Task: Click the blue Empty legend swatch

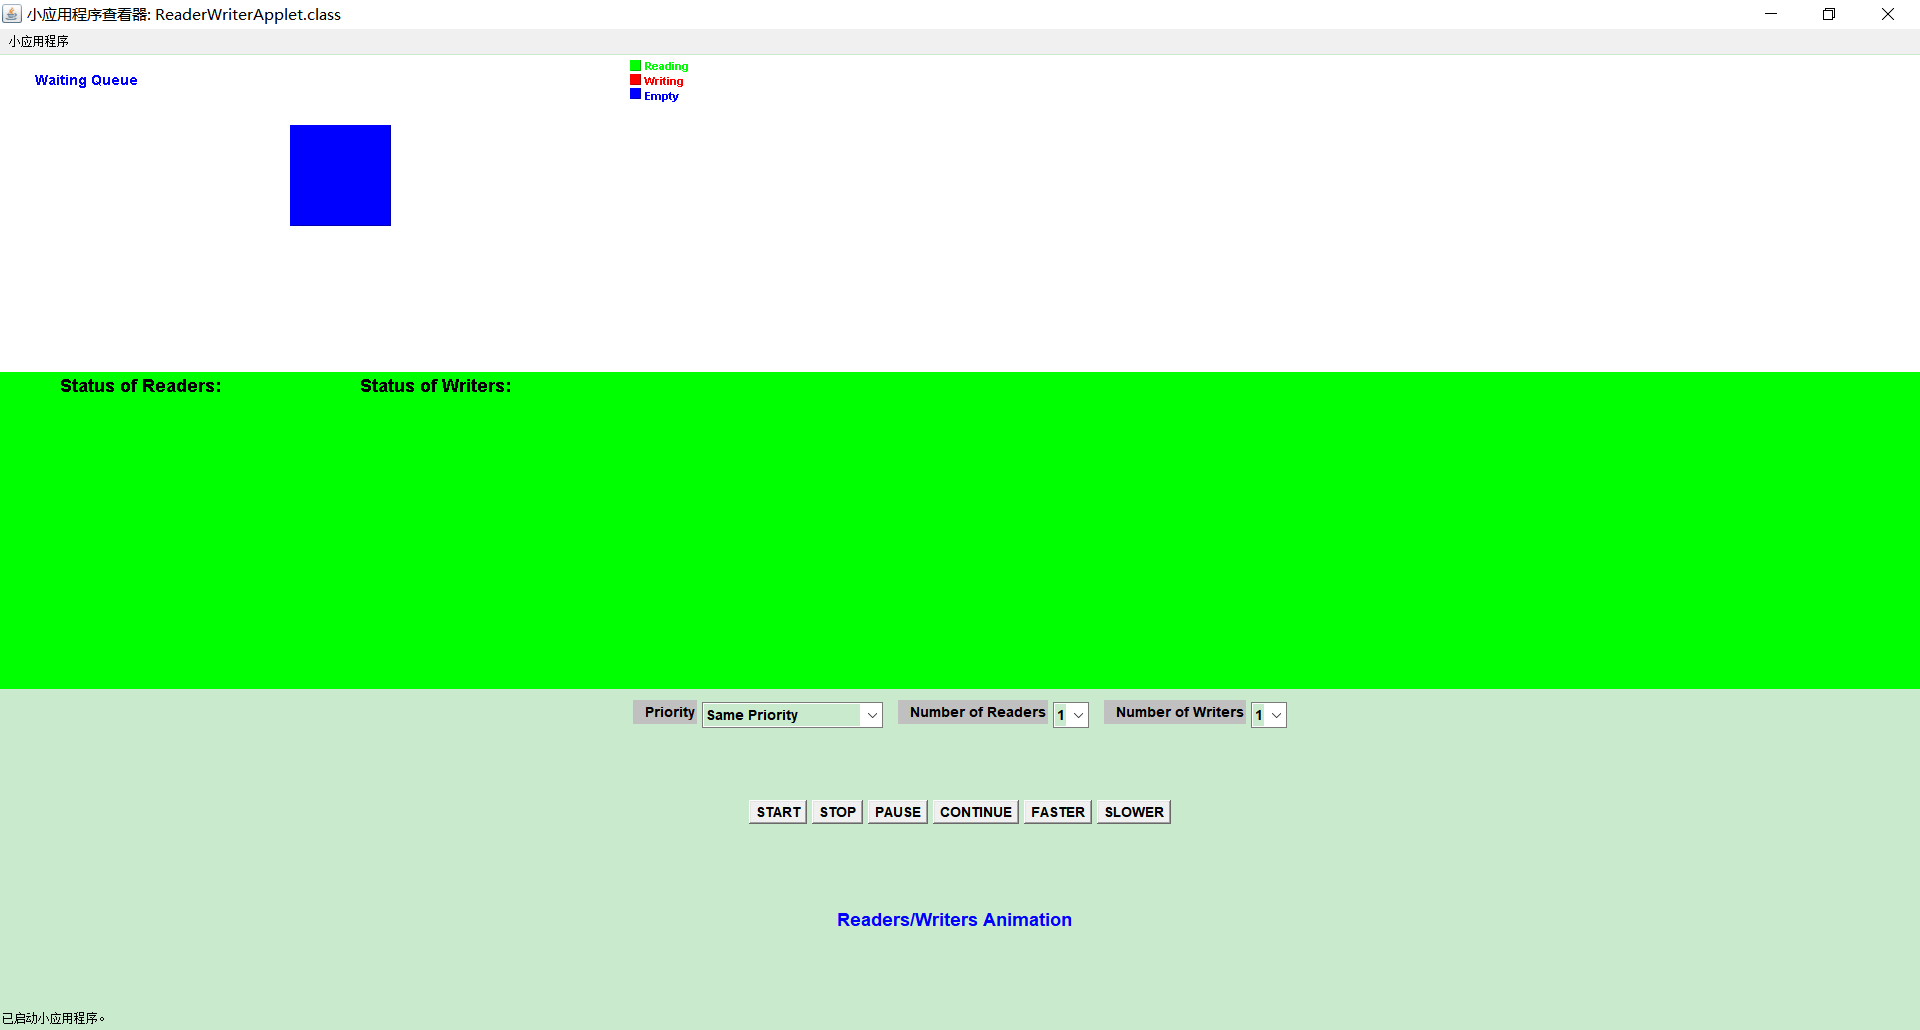Action: pyautogui.click(x=635, y=94)
